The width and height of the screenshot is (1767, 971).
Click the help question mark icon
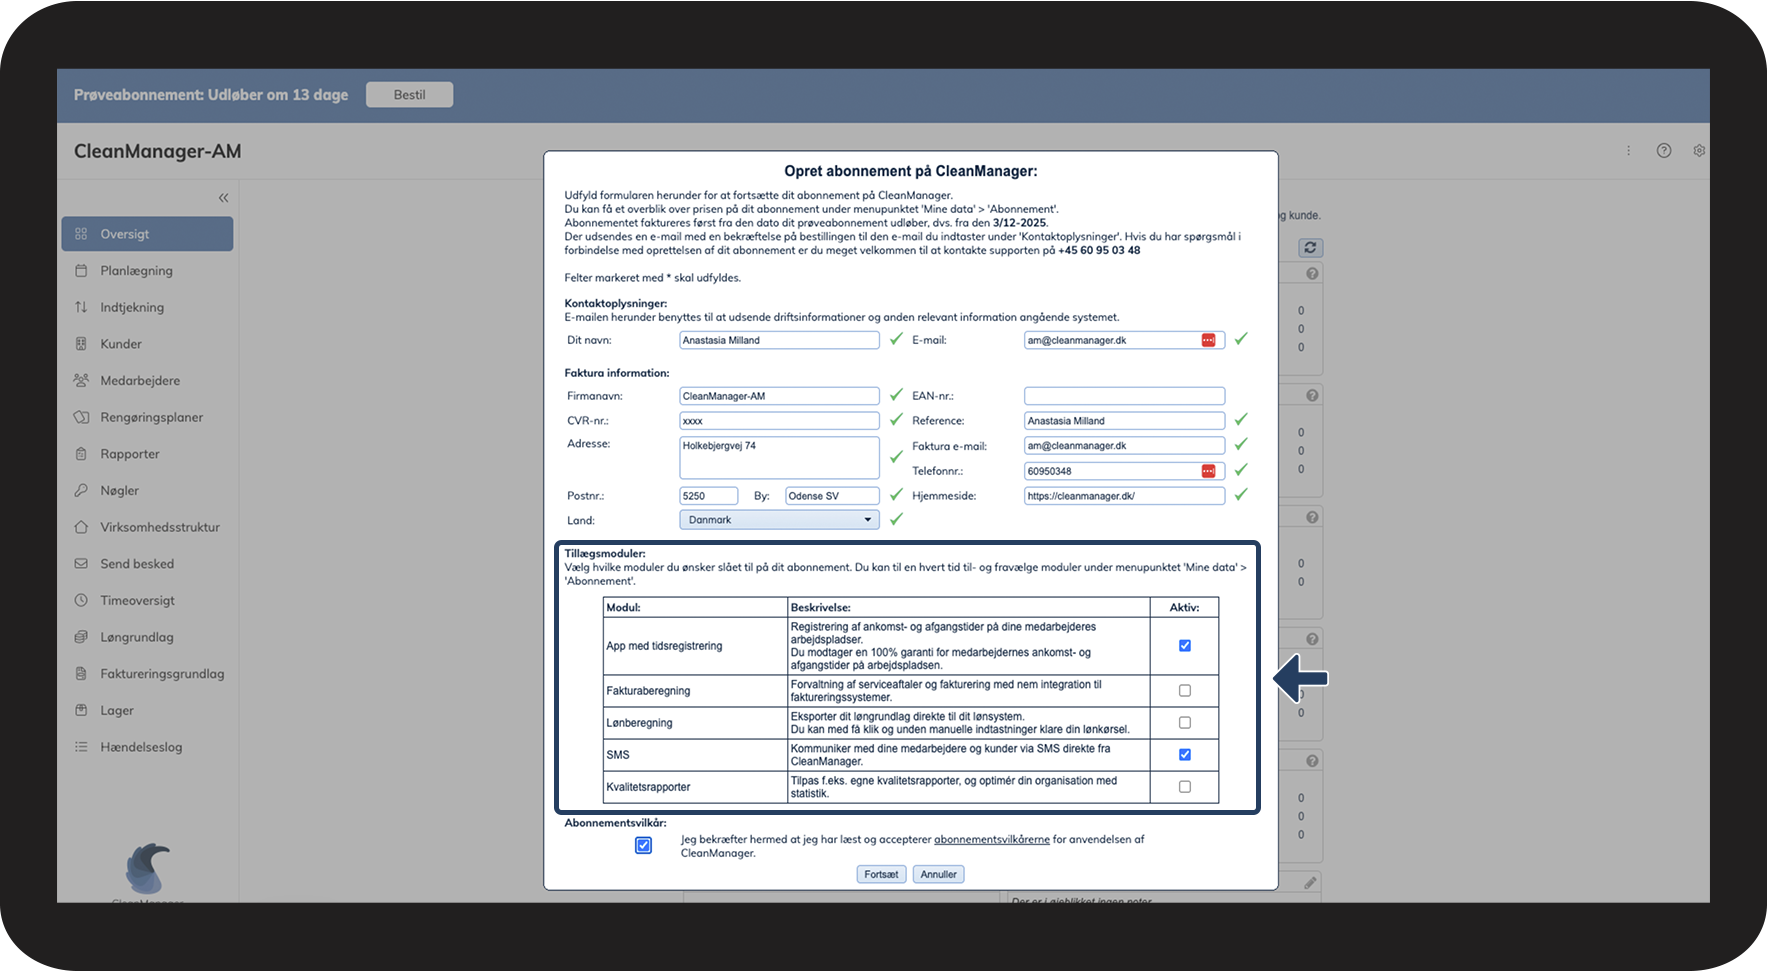(x=1663, y=151)
